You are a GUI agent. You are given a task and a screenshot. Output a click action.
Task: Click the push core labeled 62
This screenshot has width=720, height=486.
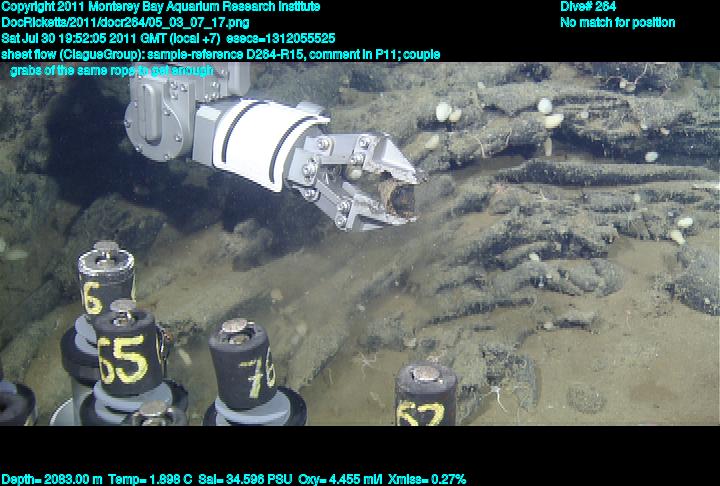[x=425, y=395]
